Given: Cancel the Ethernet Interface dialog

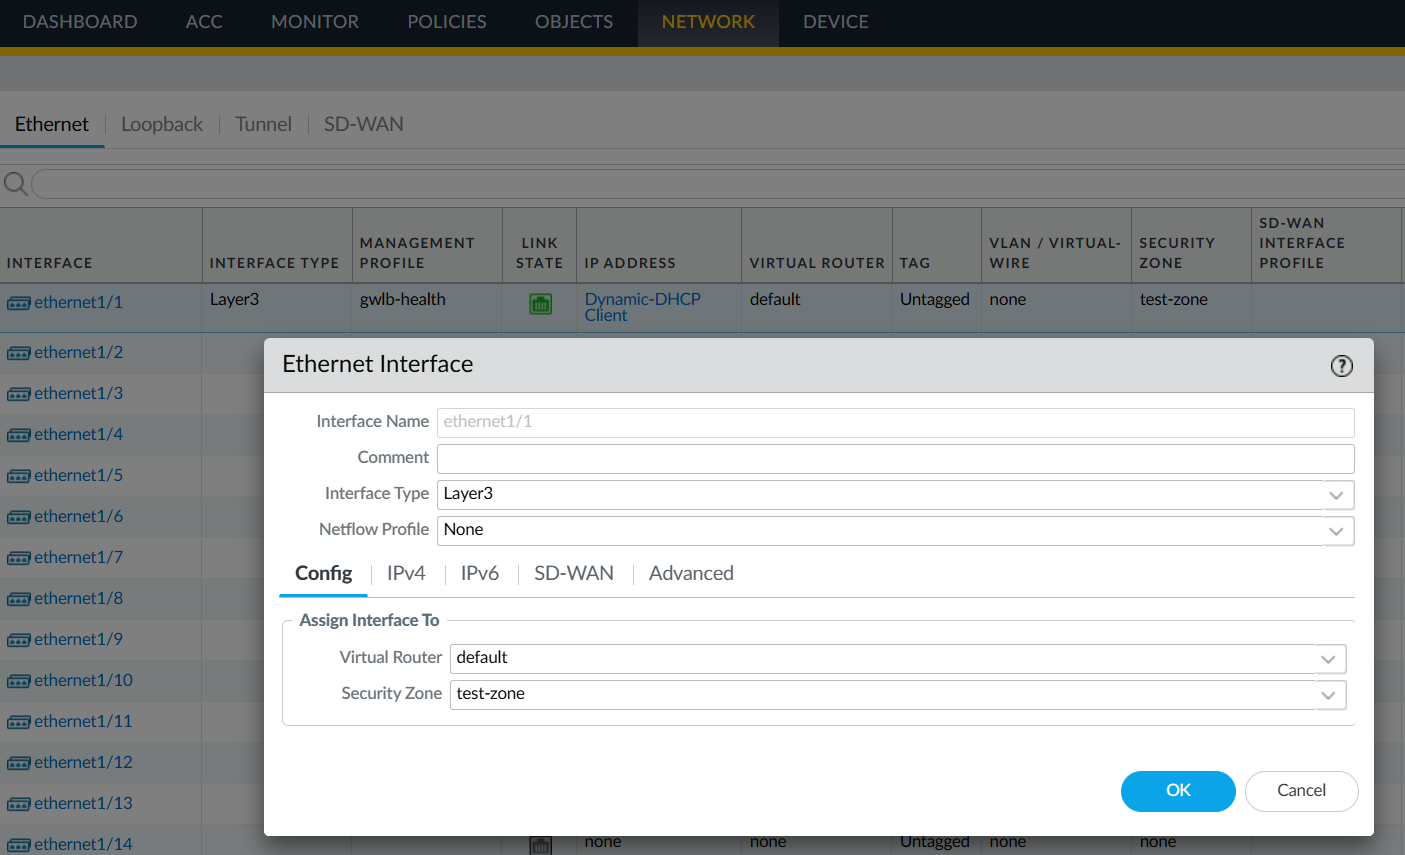Looking at the screenshot, I should coord(1301,791).
